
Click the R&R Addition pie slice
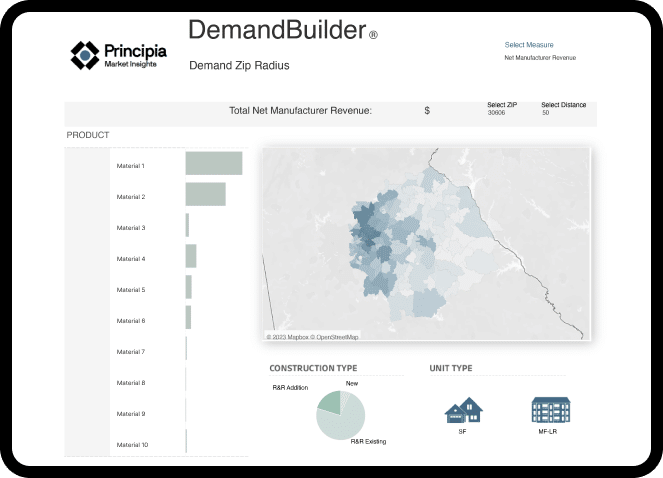331,401
